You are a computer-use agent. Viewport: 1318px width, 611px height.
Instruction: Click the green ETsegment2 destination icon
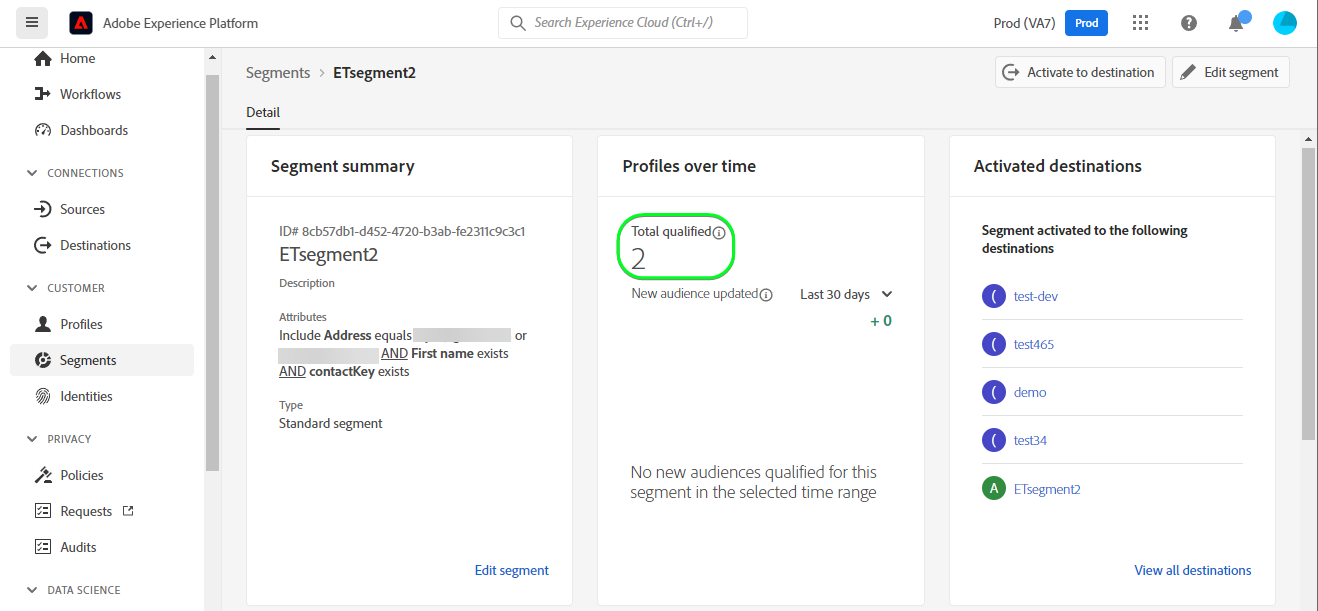(993, 489)
